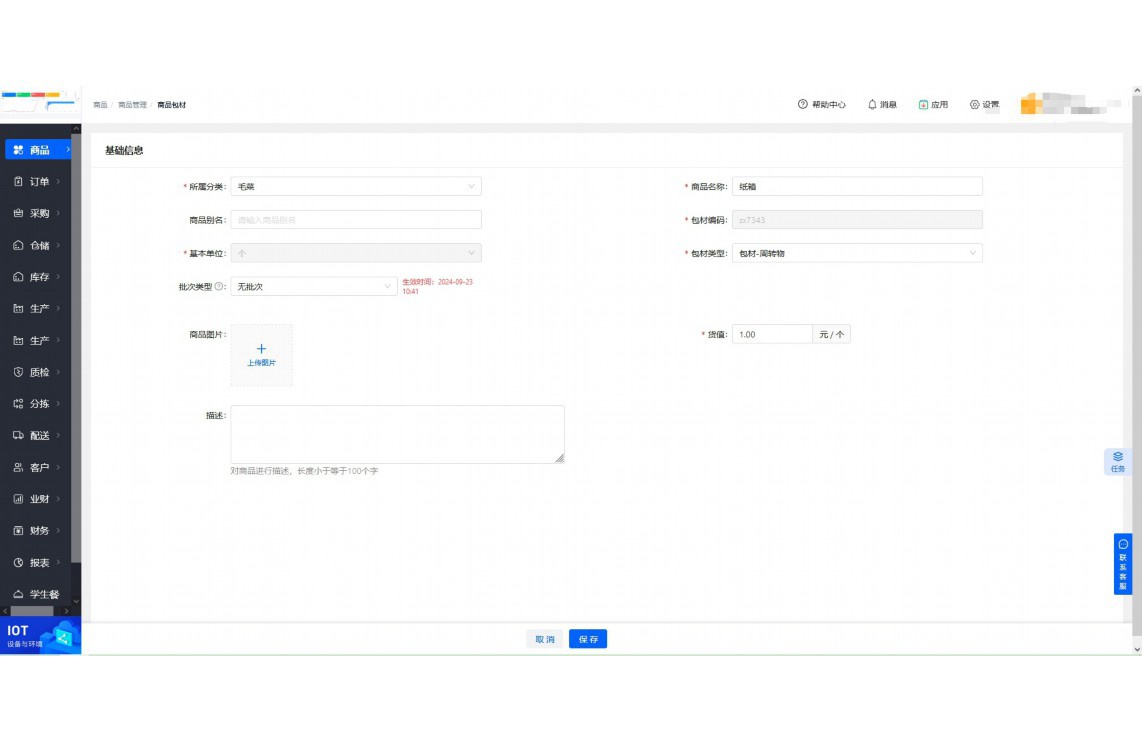Screen dimensions: 1142x742
Task: Open the 帮助中心 help center icon
Action: 802,105
